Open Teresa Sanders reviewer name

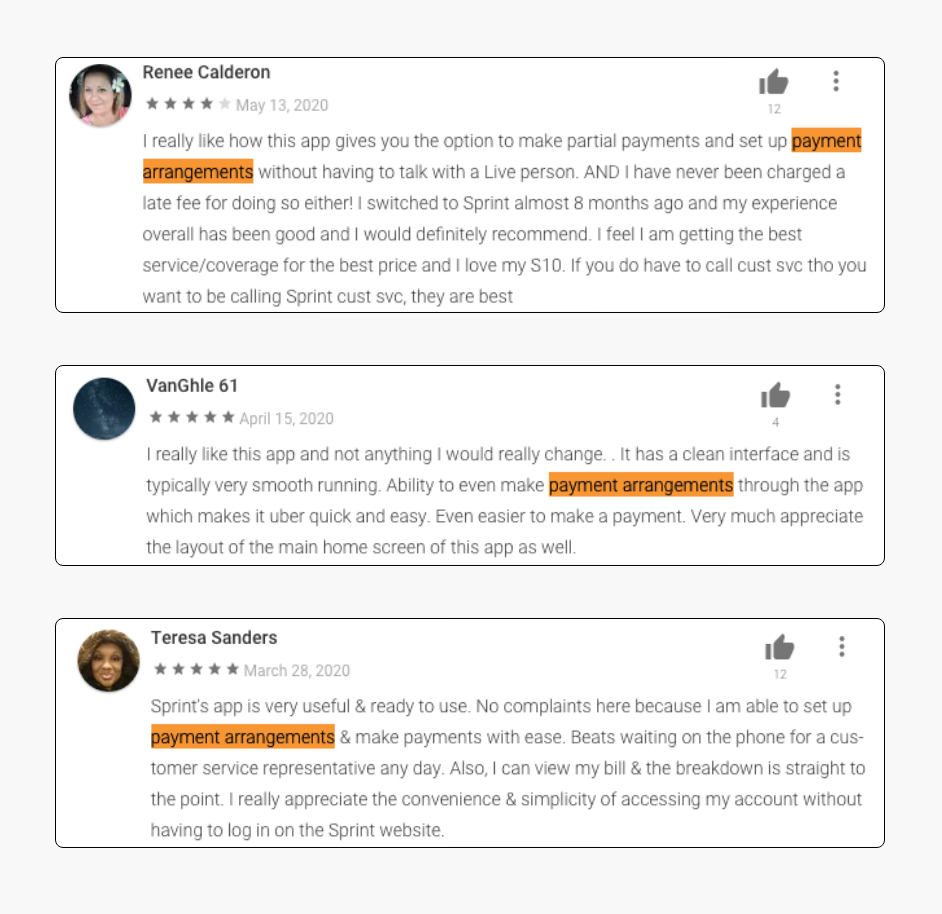coord(214,638)
